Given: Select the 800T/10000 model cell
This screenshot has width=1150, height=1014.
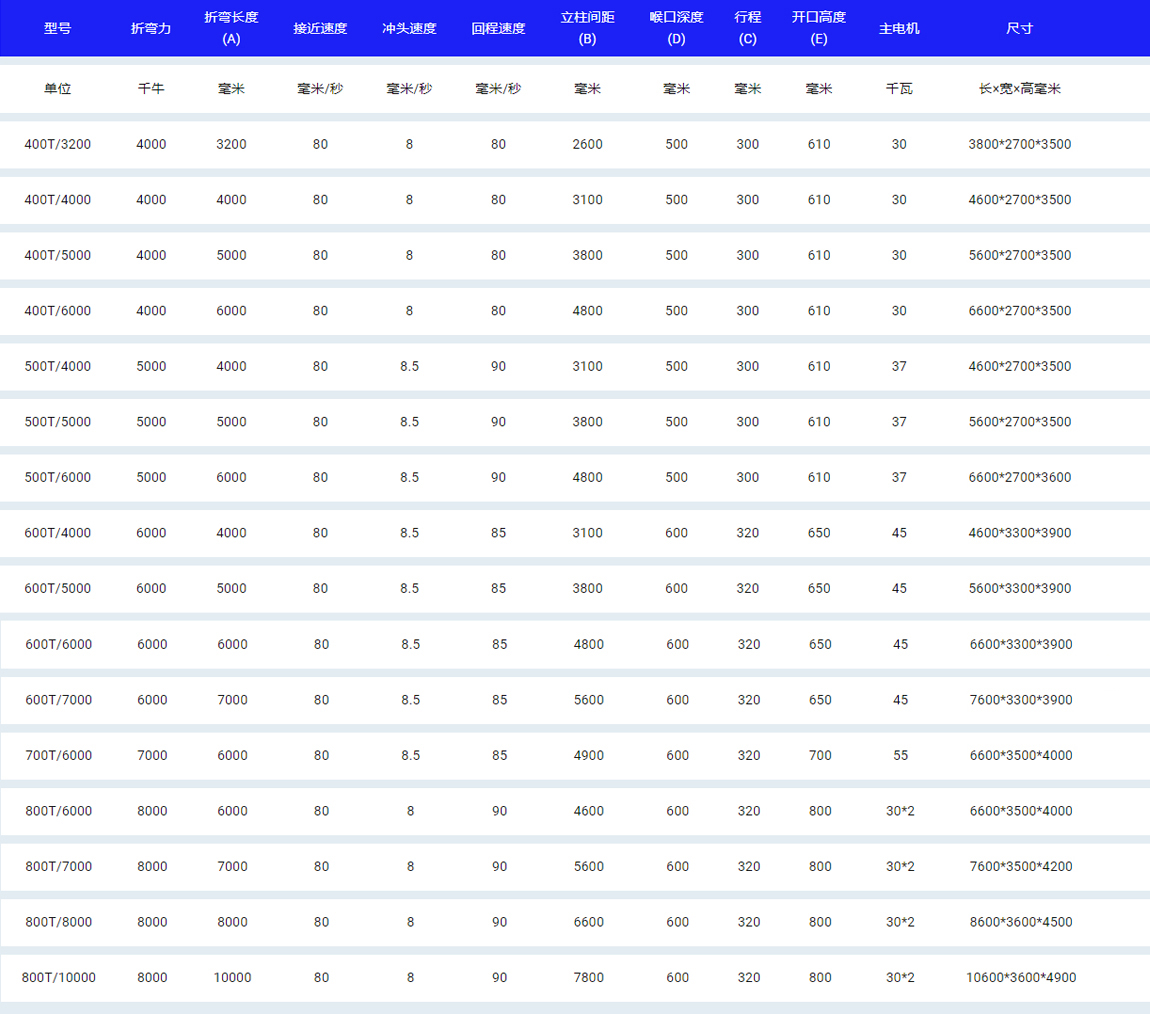Looking at the screenshot, I should [x=58, y=977].
